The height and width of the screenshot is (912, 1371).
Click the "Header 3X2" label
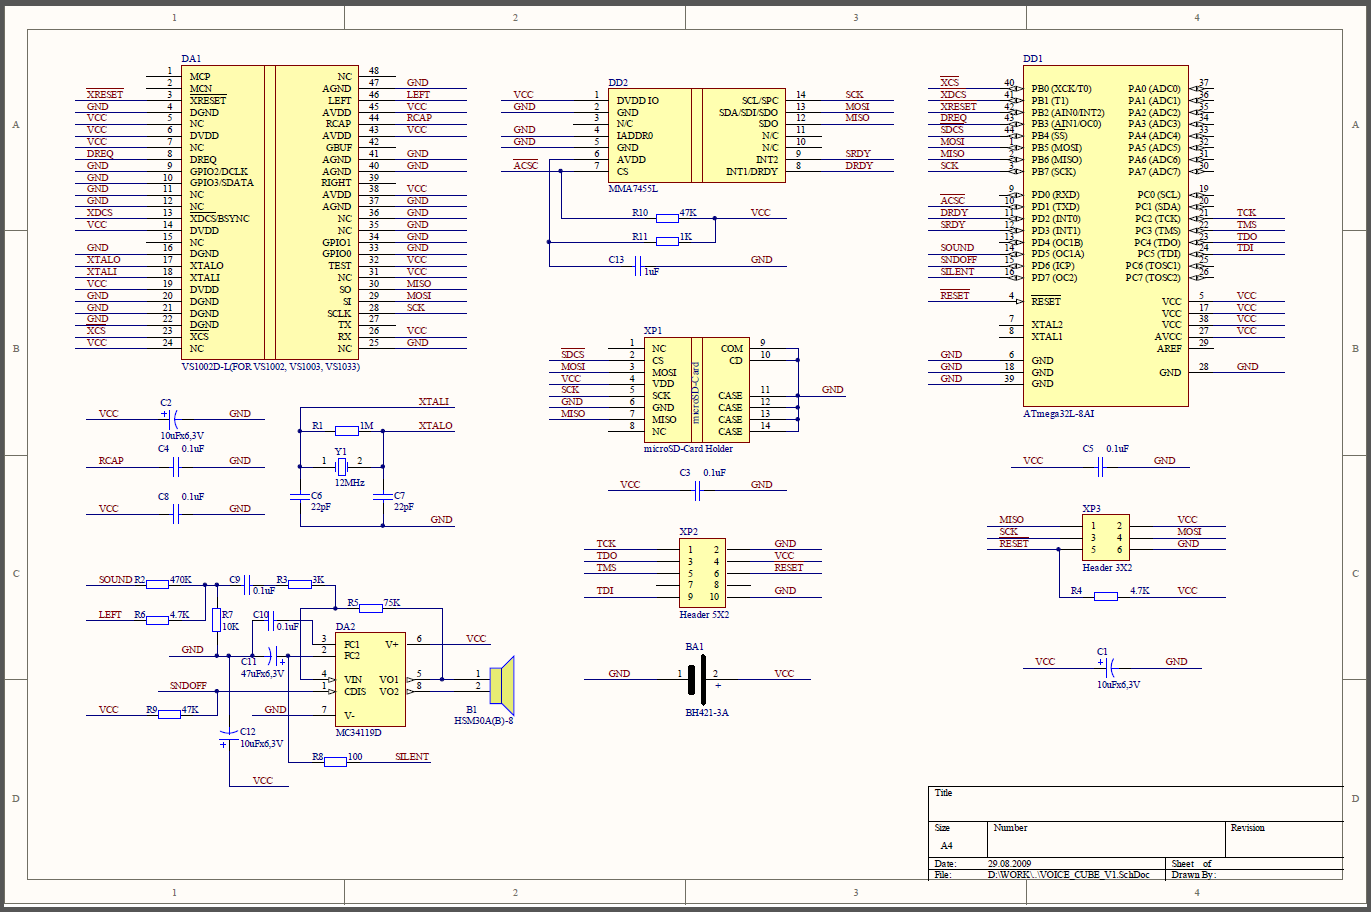pos(1107,568)
